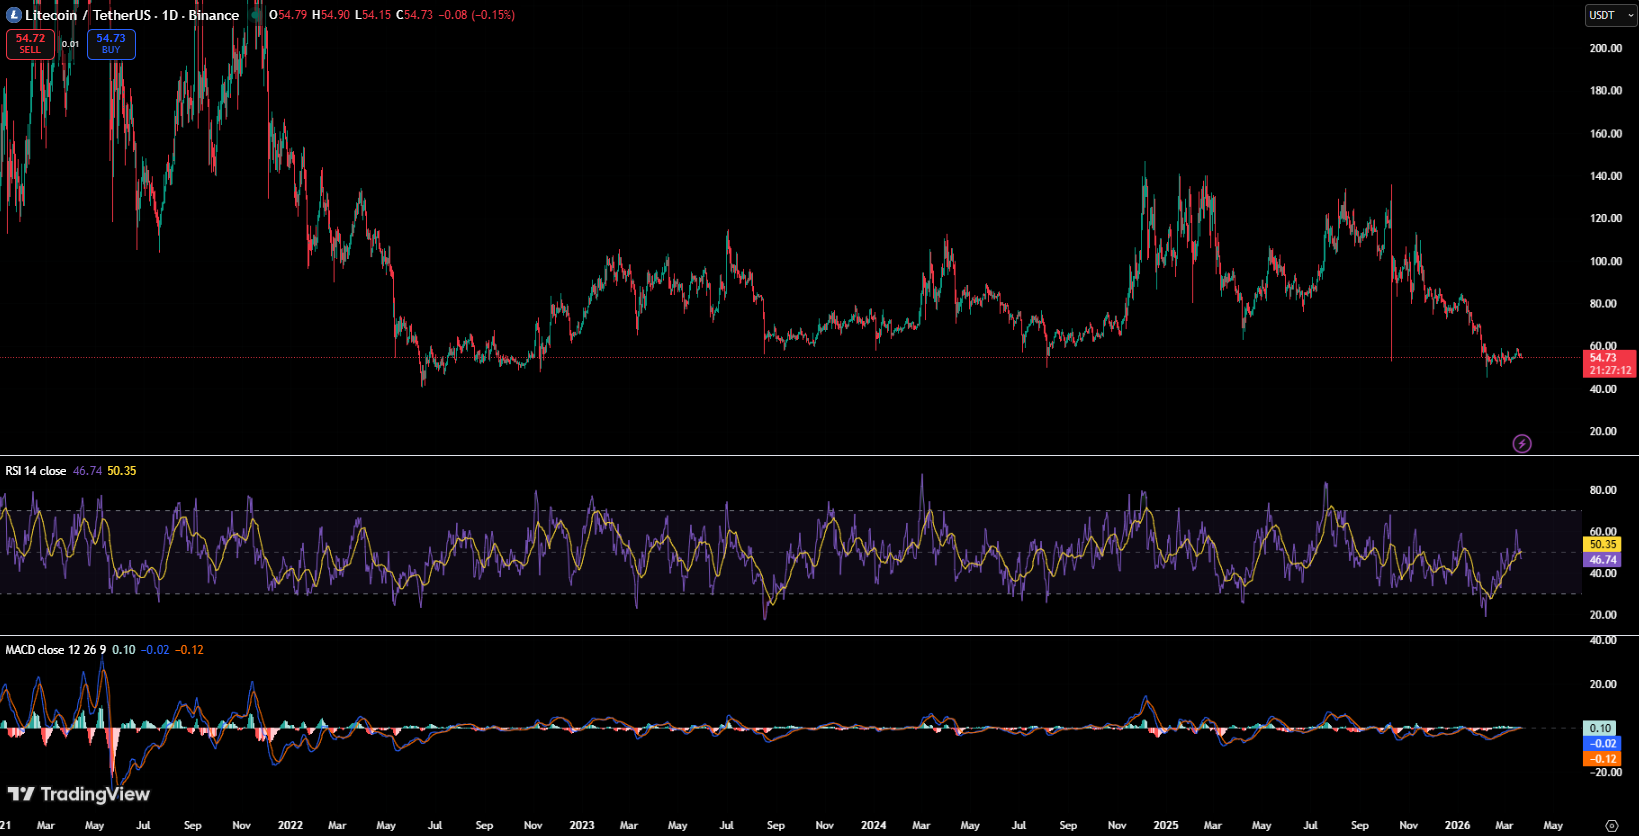Click the 2023 marker on time axis
The height and width of the screenshot is (836, 1639).
pos(581,825)
